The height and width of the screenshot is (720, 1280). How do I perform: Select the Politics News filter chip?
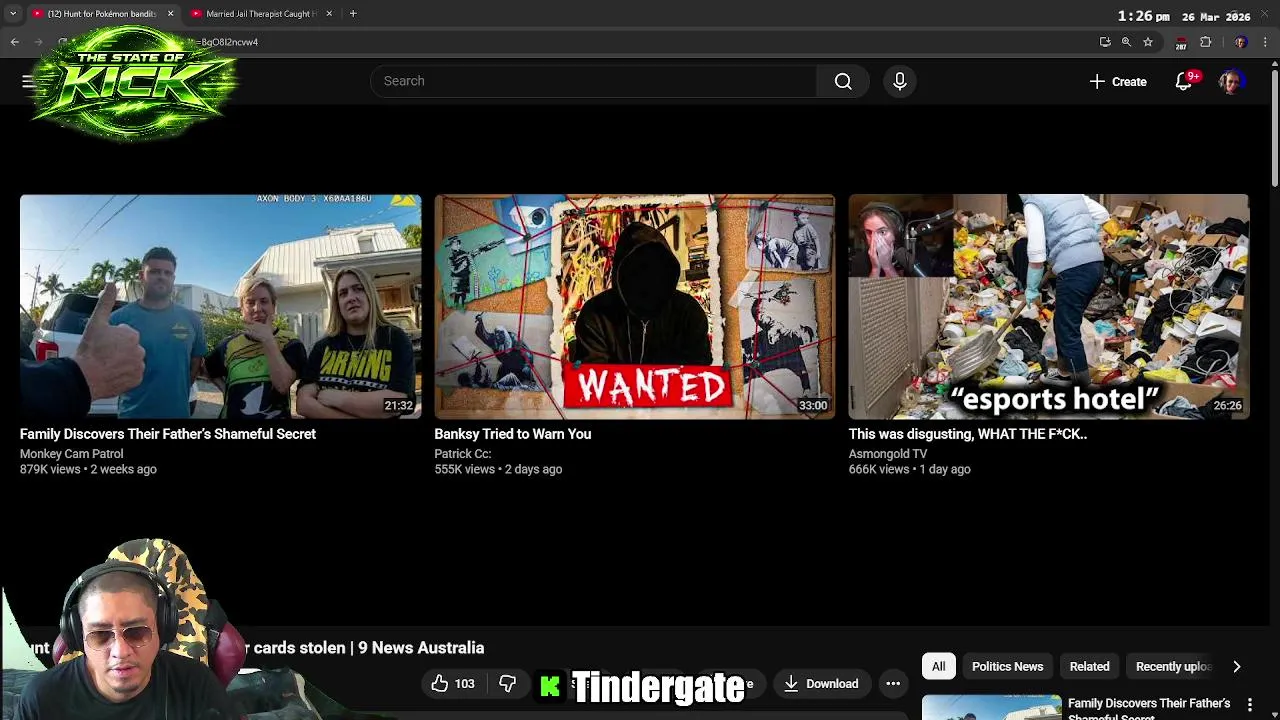pos(1007,667)
